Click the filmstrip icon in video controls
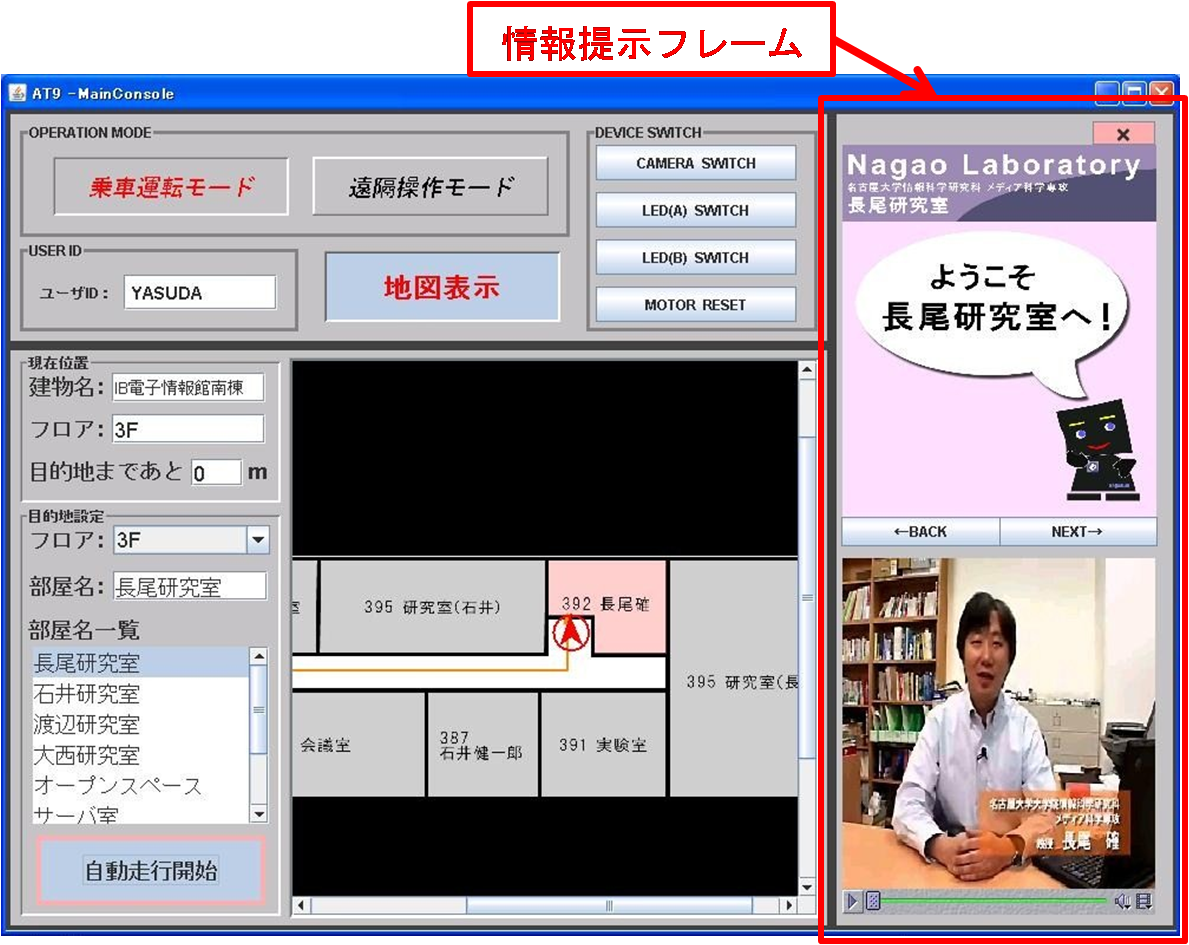Screen dimensions: 1189x945 1144,902
